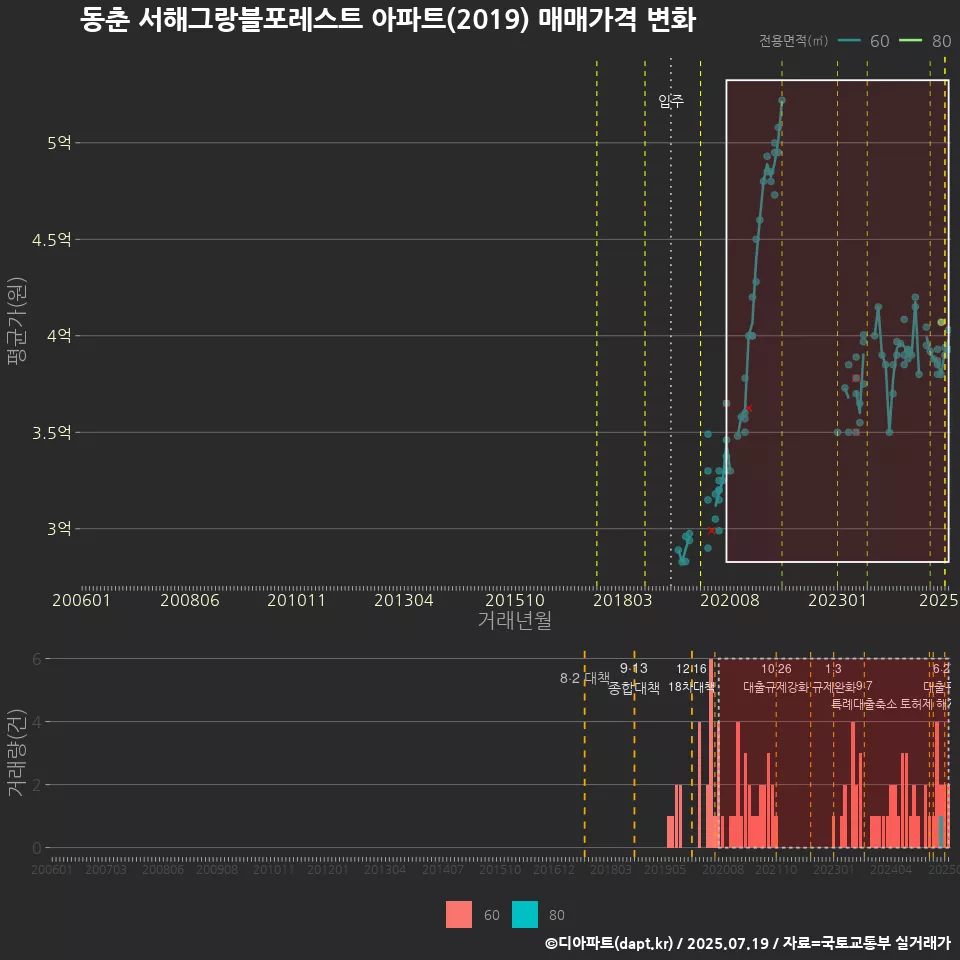
Task: Click '202110' on the volume chart axis
Action: tap(776, 869)
